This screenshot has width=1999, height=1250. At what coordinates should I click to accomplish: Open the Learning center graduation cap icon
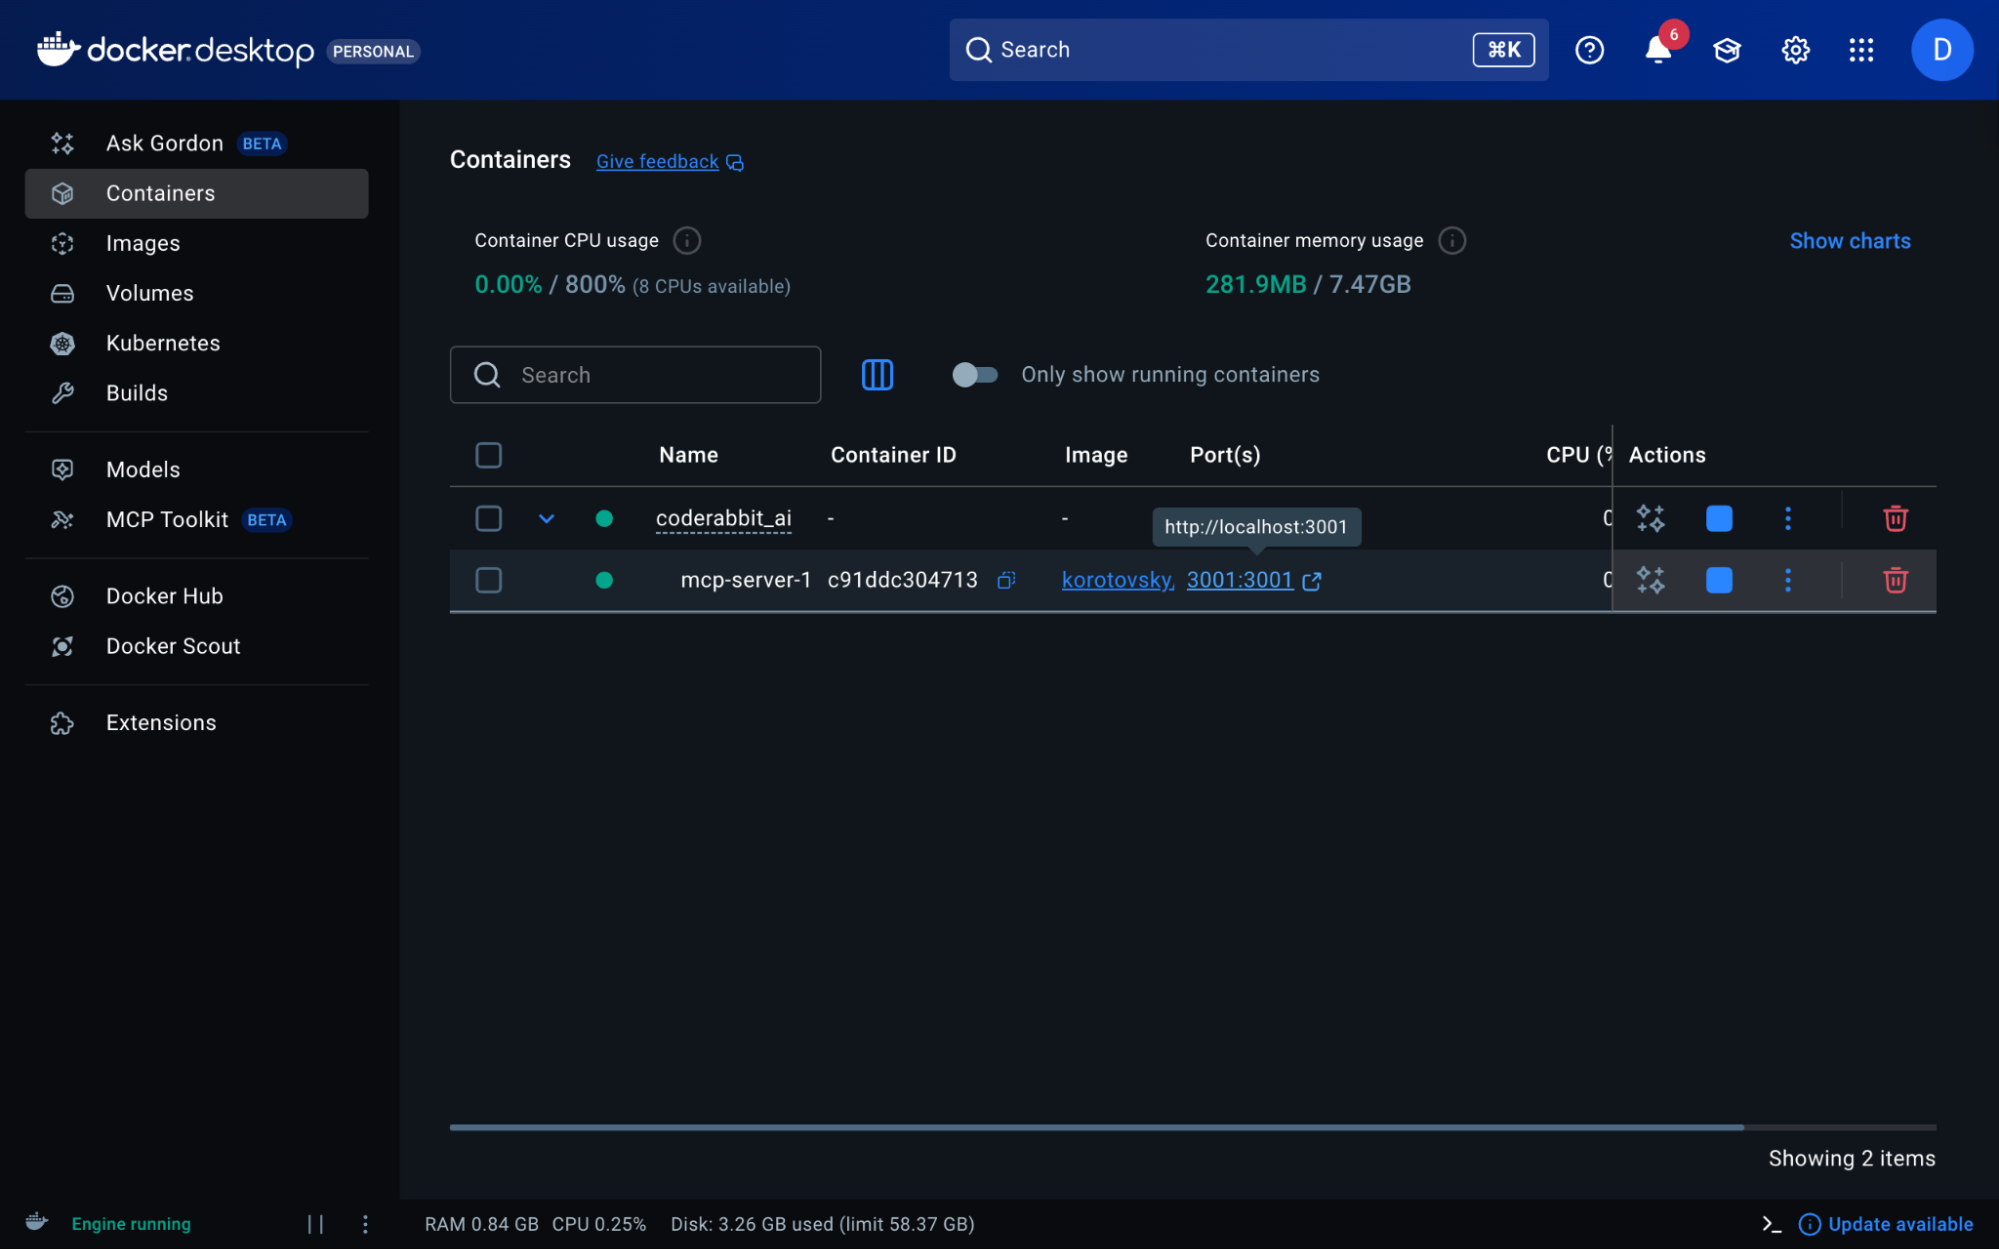coord(1727,50)
